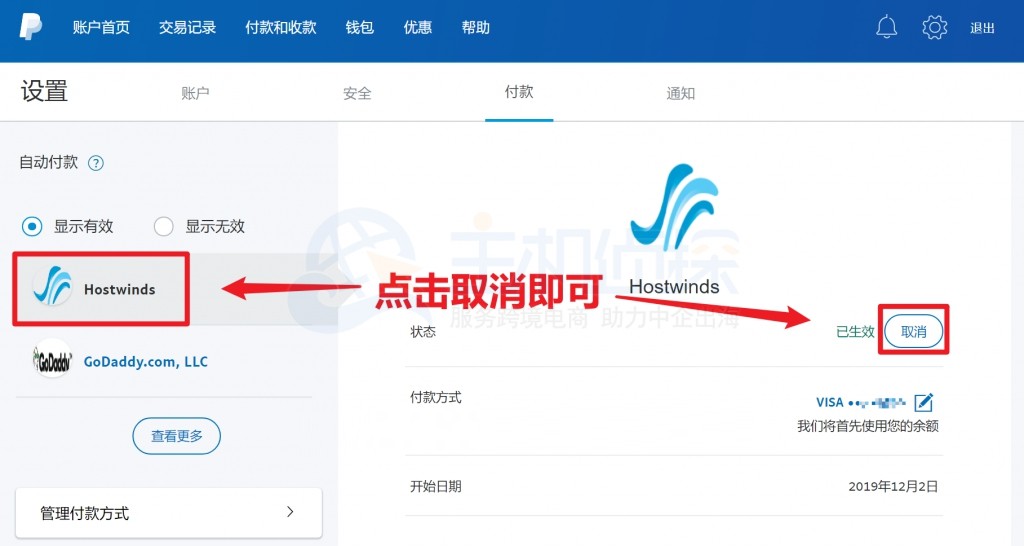The image size is (1024, 546).
Task: Open 钱包 menu item
Action: [360, 27]
